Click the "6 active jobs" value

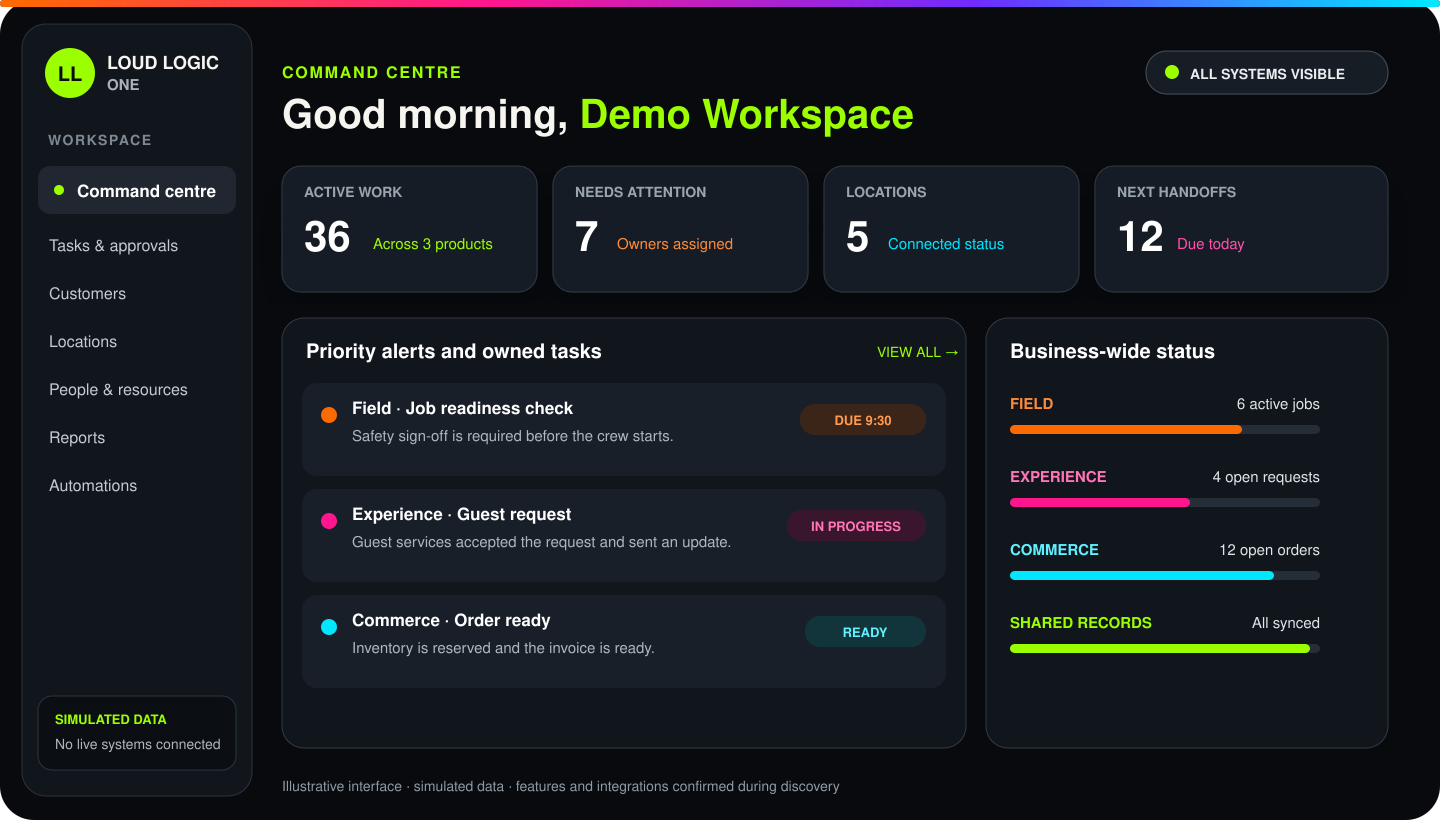[x=1278, y=404]
